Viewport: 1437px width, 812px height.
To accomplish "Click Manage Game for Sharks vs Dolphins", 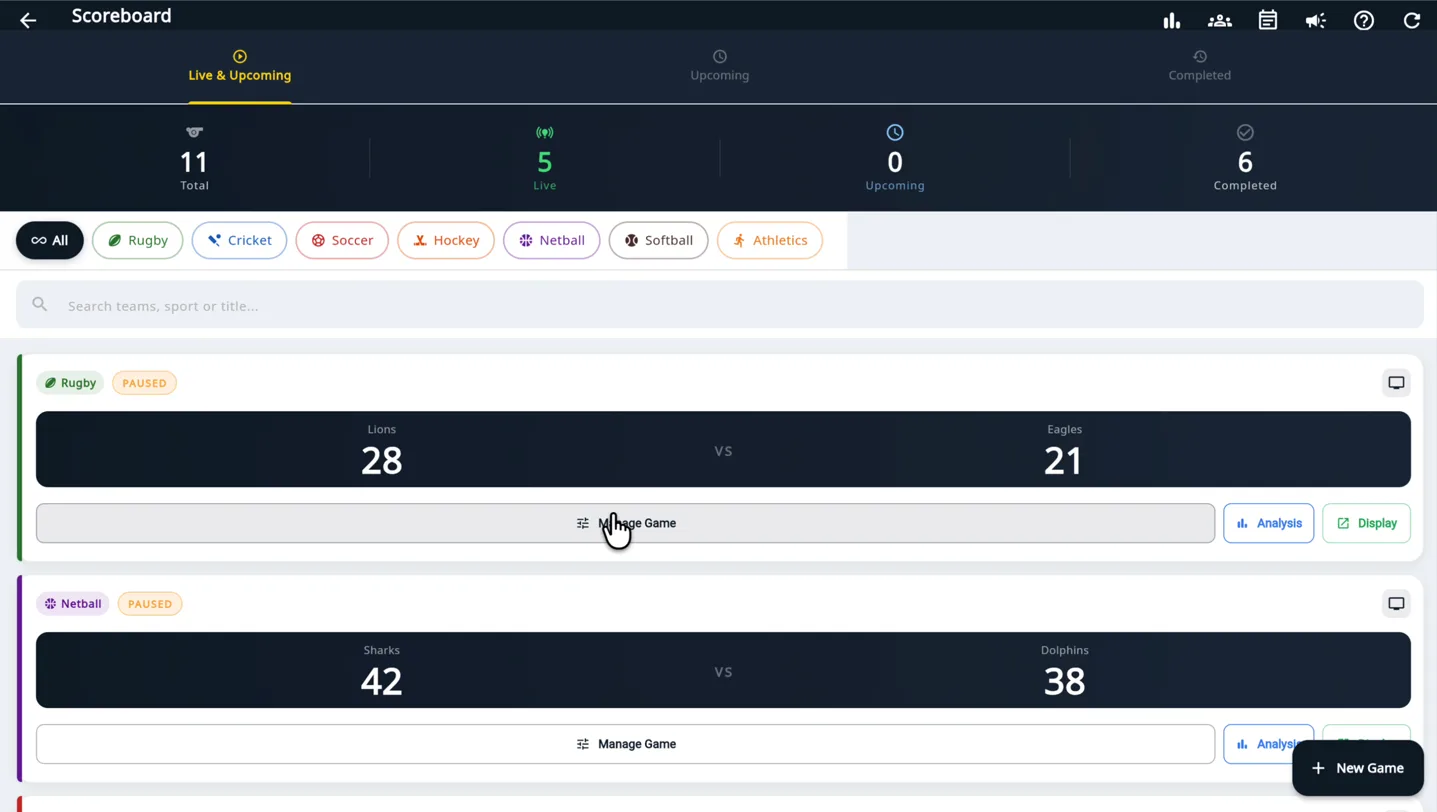I will [626, 744].
